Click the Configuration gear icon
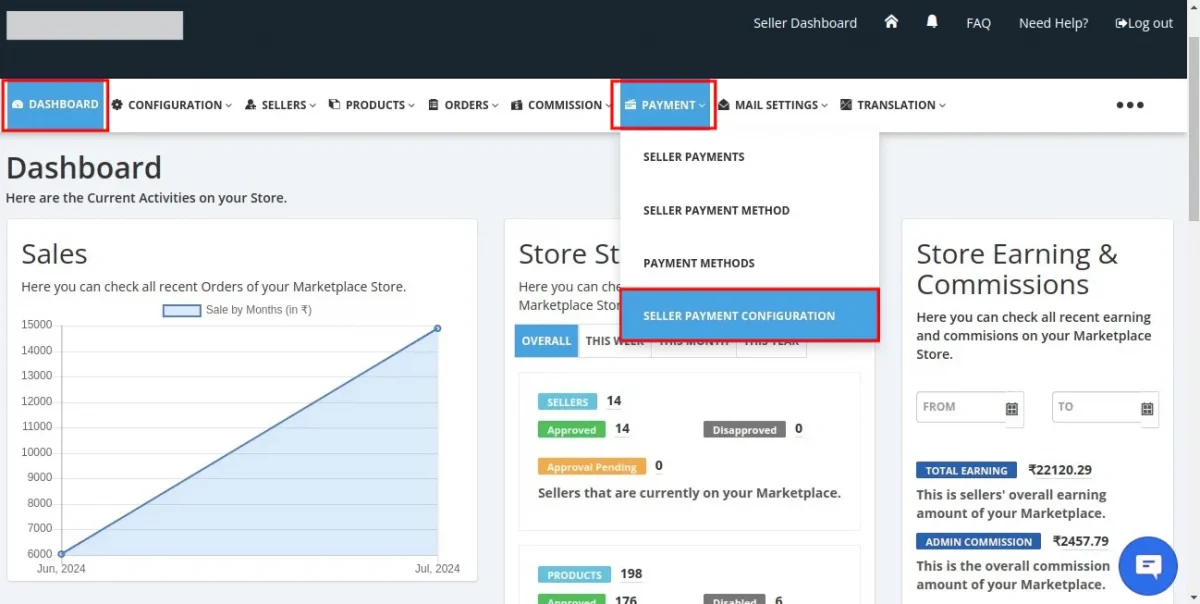This screenshot has width=1200, height=604. (117, 105)
